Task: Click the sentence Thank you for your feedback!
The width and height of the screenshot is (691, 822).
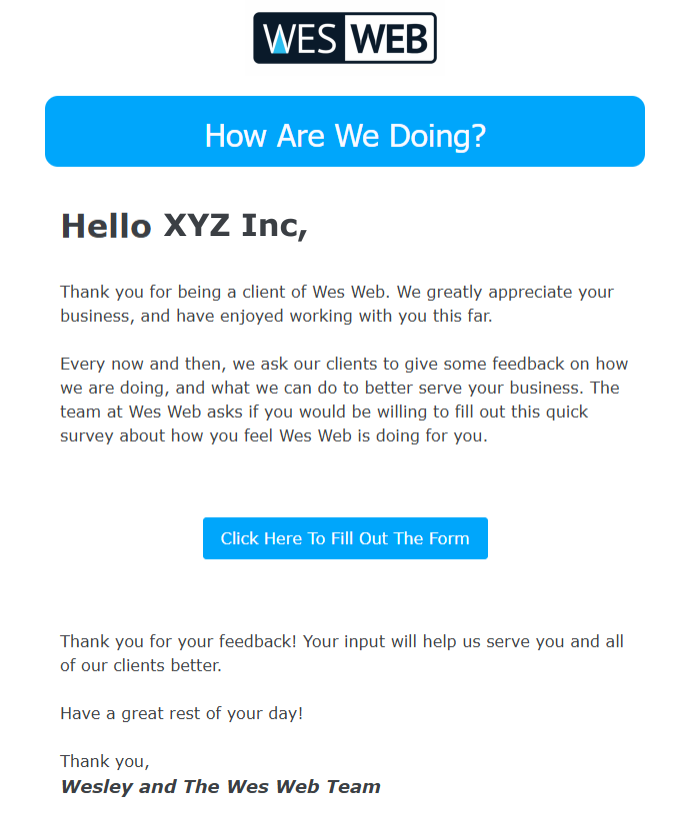Action: point(178,641)
